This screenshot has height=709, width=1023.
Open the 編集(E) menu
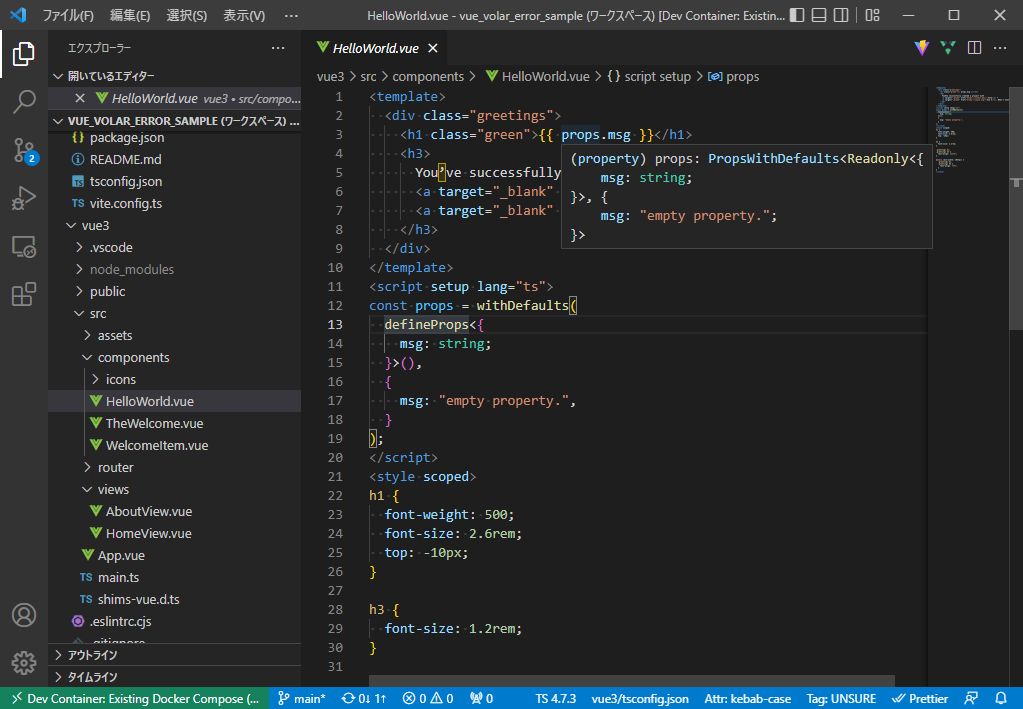130,15
